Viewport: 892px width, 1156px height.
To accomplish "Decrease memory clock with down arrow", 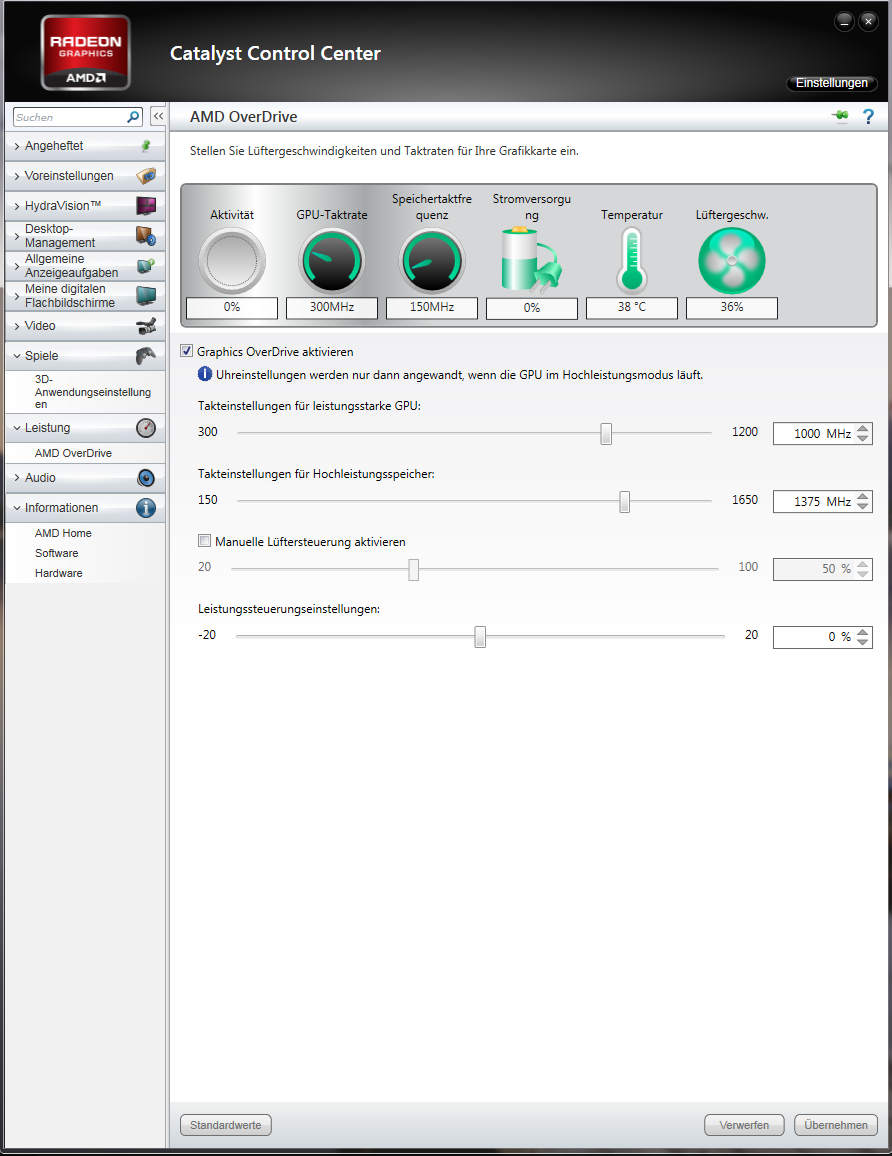I will (863, 506).
